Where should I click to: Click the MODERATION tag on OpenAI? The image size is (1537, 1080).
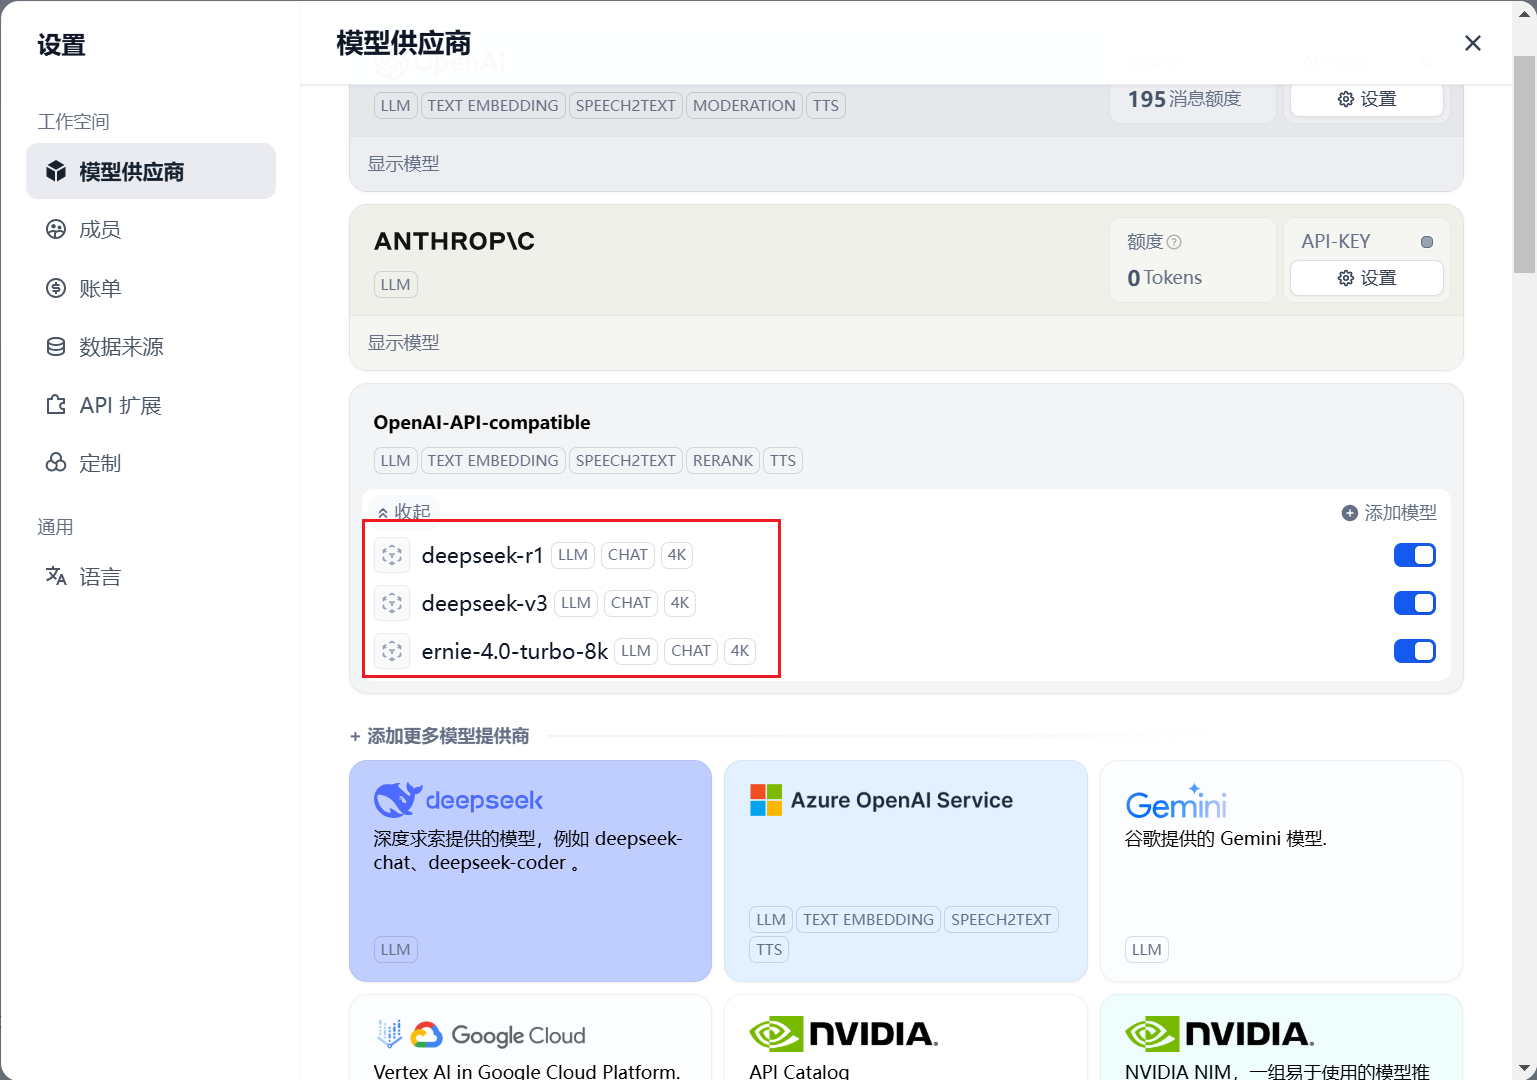point(744,105)
